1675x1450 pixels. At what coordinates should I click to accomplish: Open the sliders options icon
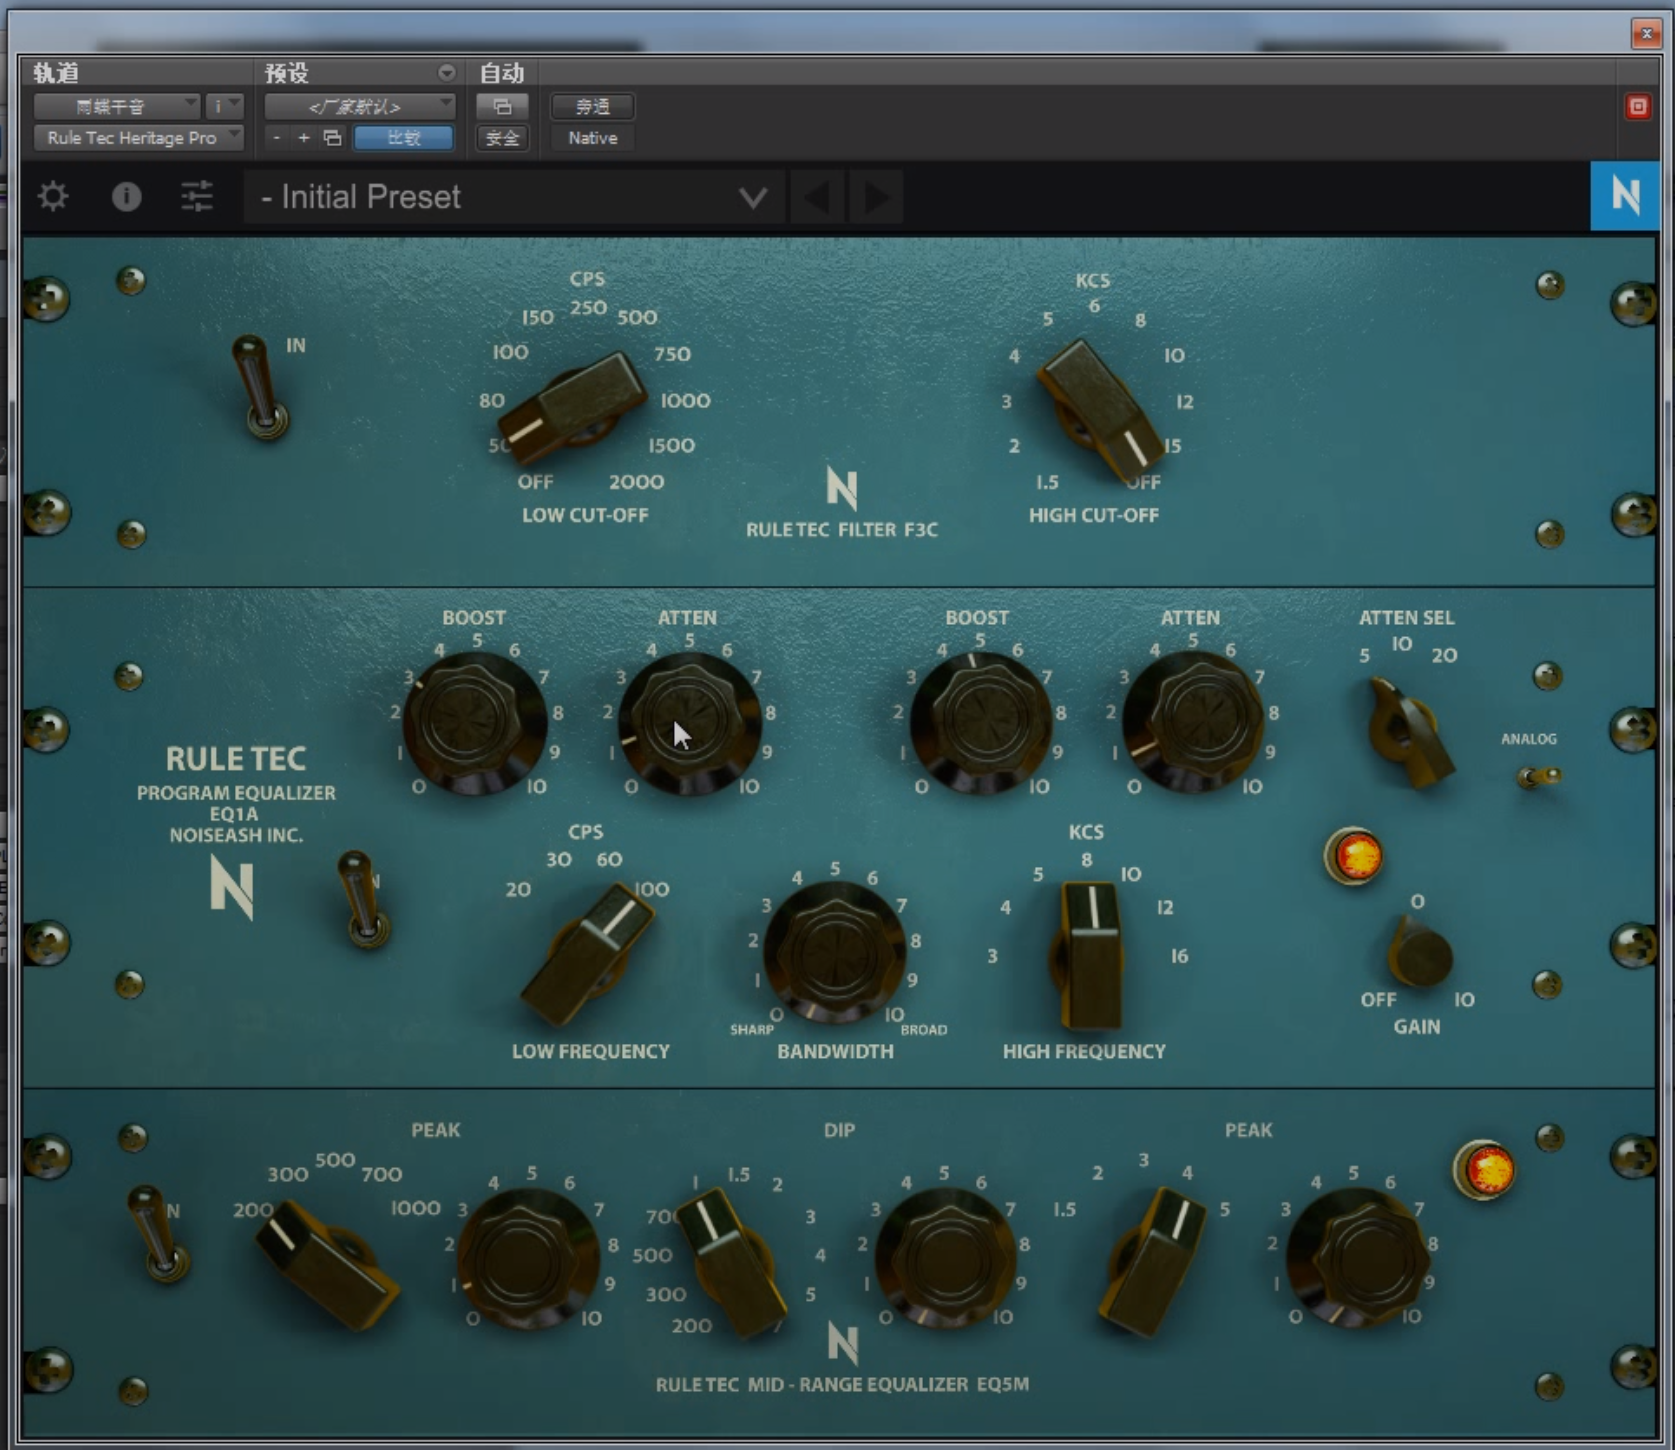pos(197,196)
